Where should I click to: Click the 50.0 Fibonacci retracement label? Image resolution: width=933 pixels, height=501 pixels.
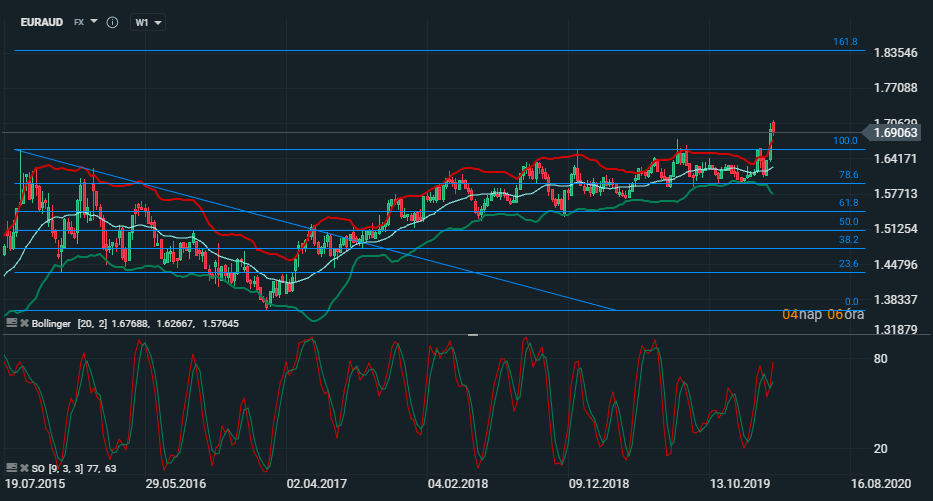pos(848,222)
